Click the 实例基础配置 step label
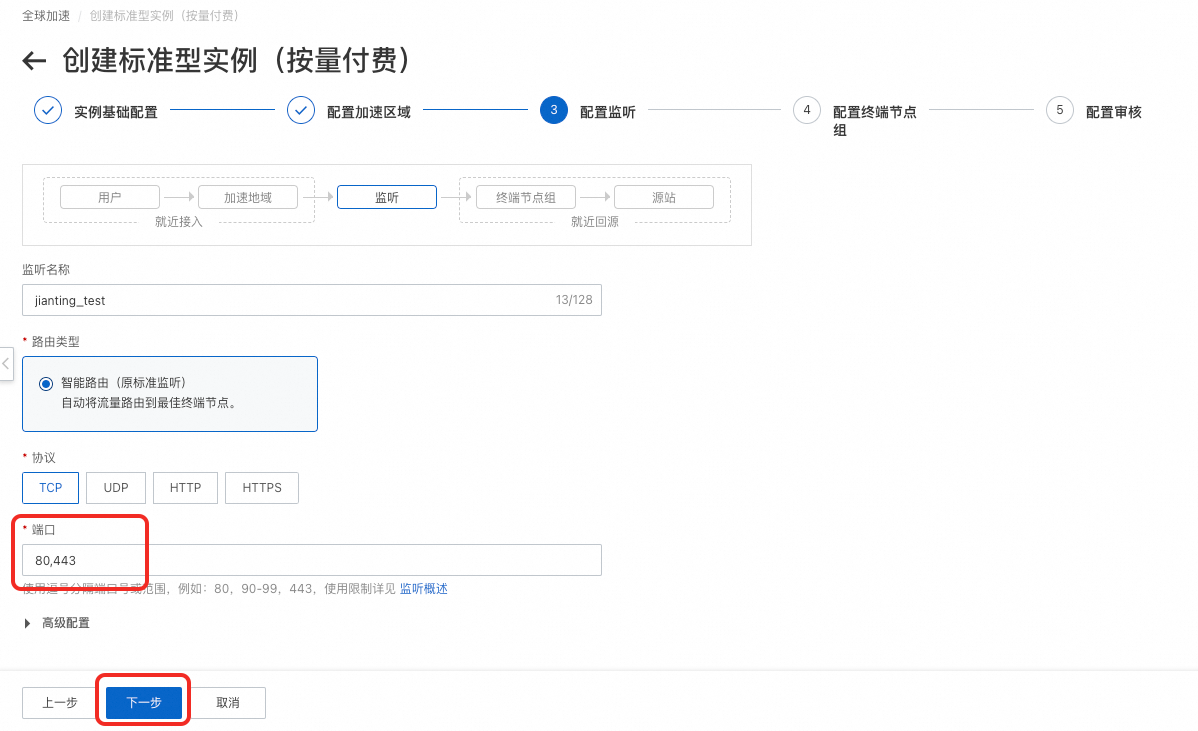1198x731 pixels. [x=116, y=112]
